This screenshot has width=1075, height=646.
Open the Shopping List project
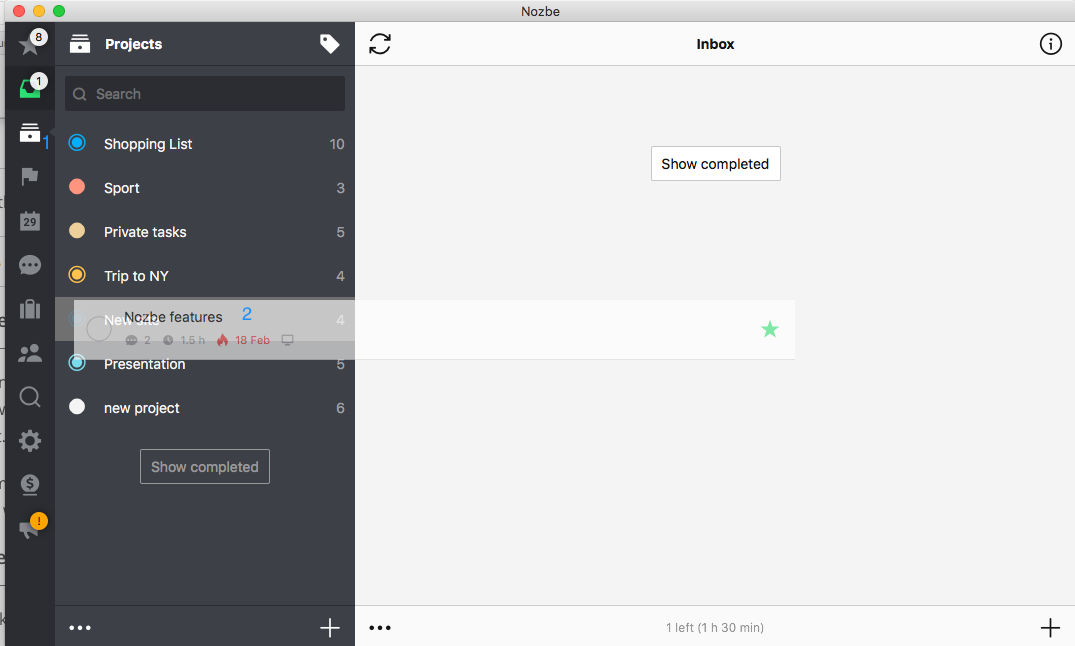pyautogui.click(x=205, y=144)
